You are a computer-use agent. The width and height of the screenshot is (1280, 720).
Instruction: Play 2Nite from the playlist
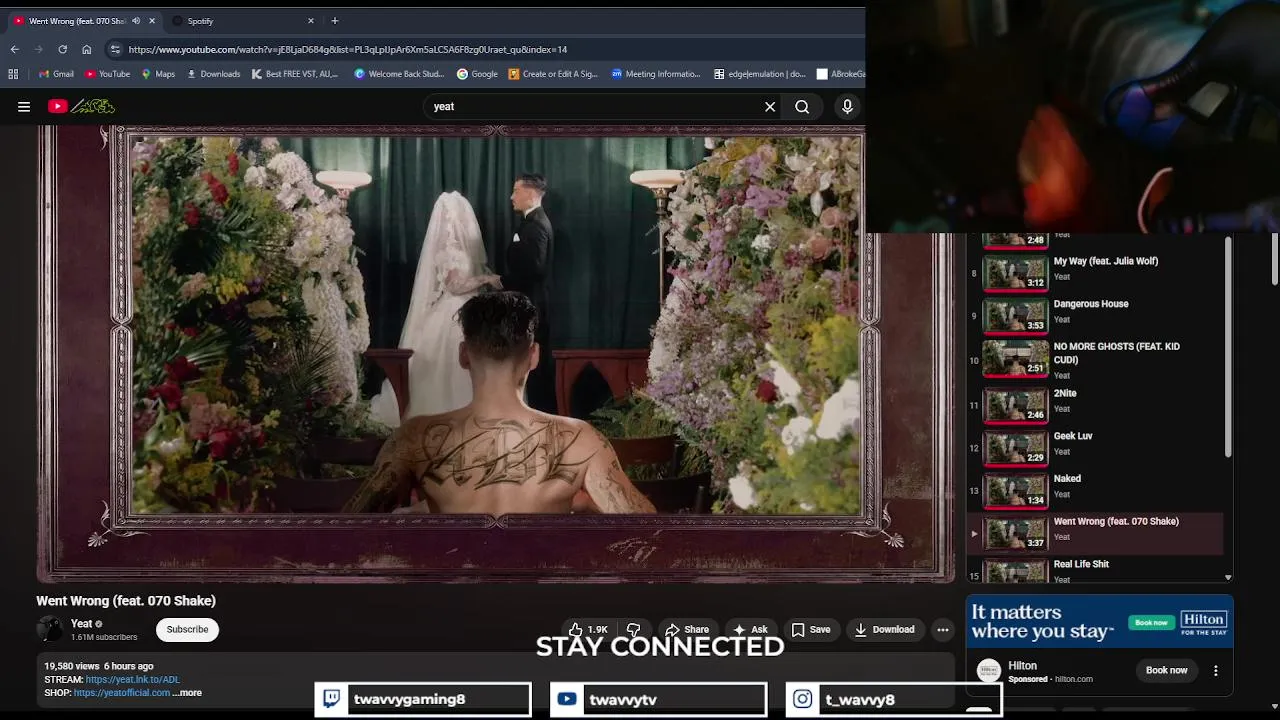pos(1095,404)
